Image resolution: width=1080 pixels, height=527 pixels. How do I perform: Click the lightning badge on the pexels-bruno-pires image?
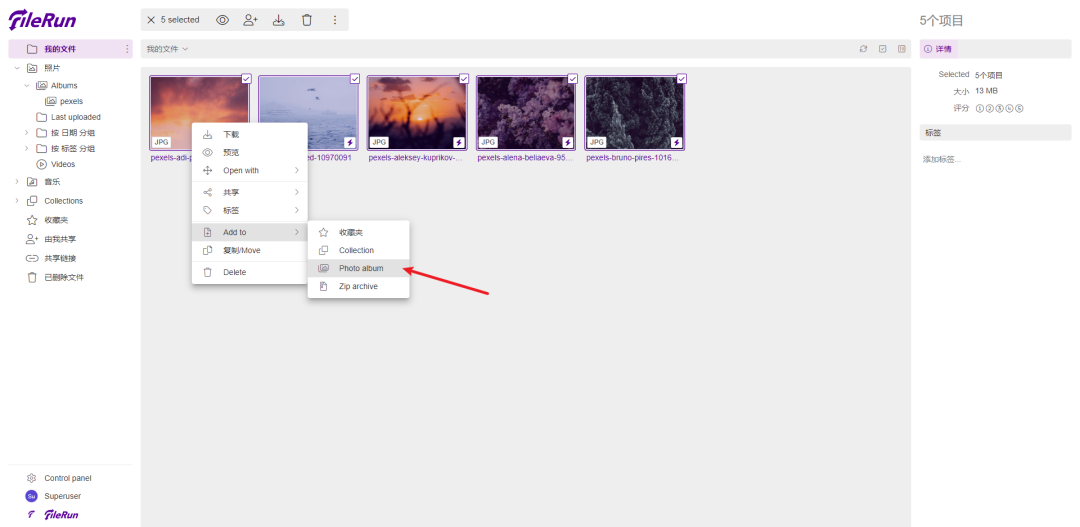tap(676, 143)
